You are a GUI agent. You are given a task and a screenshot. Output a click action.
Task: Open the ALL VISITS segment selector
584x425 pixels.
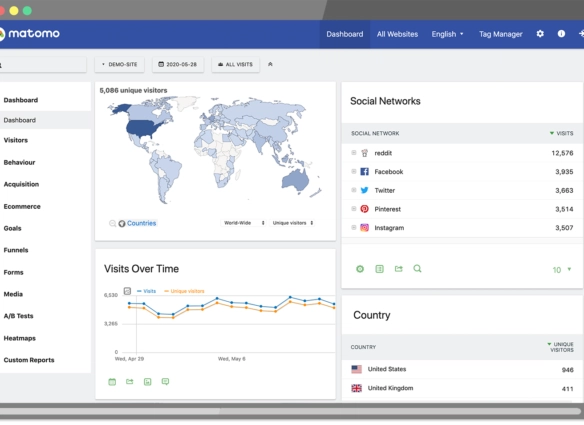235,64
